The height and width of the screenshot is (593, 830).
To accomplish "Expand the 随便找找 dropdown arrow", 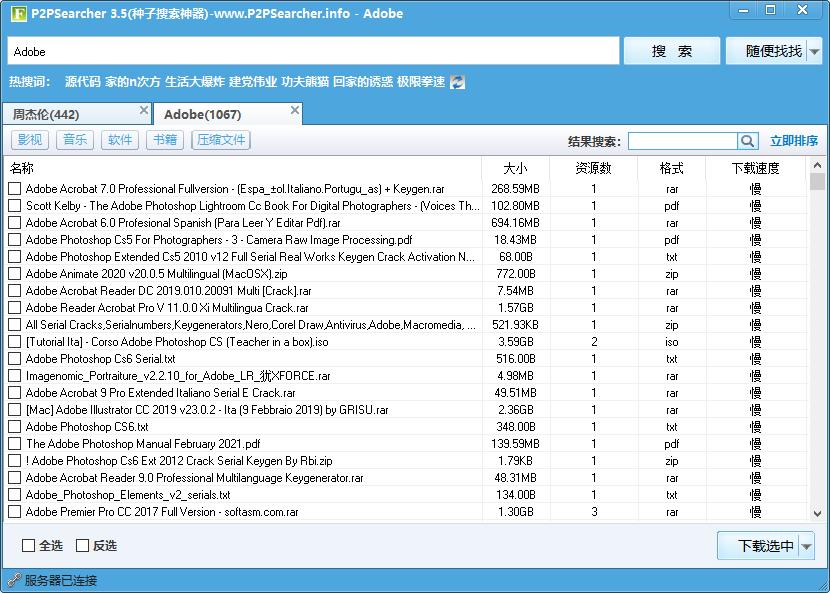I will click(x=815, y=51).
